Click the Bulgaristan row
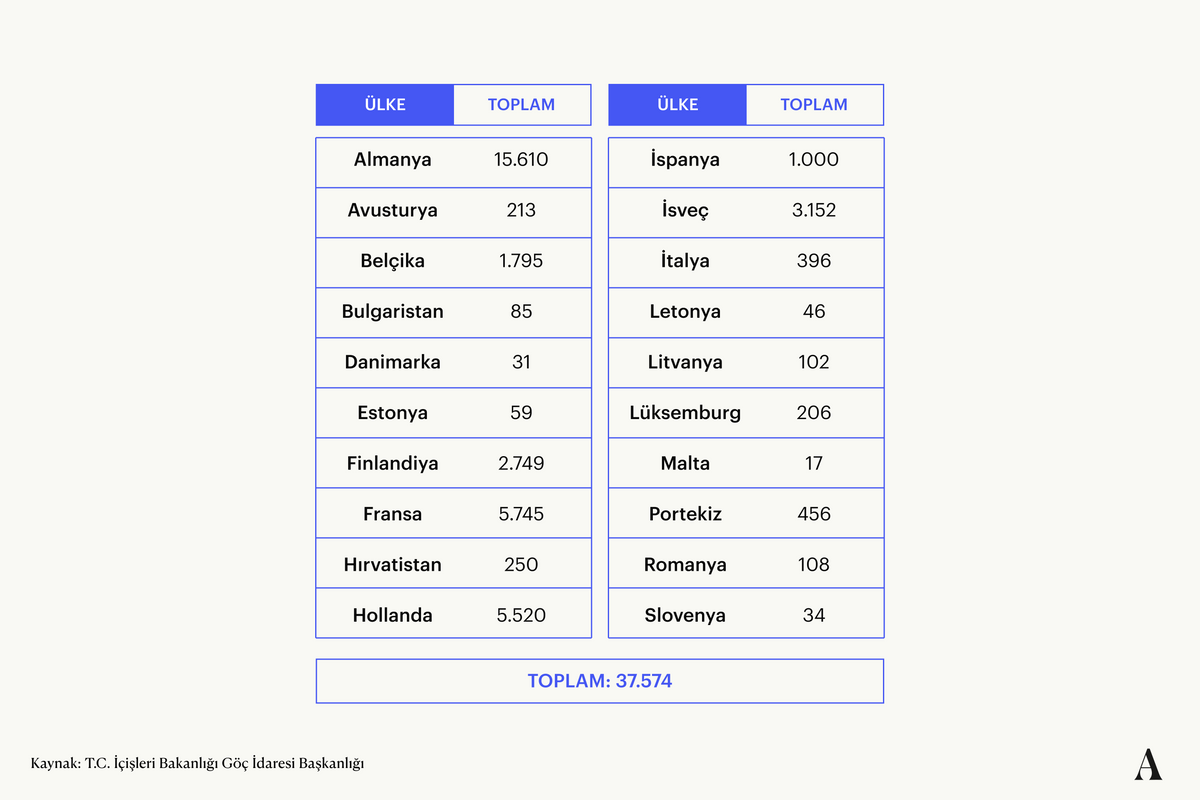Screen dimensions: 1200x800 pyautogui.click(x=454, y=312)
